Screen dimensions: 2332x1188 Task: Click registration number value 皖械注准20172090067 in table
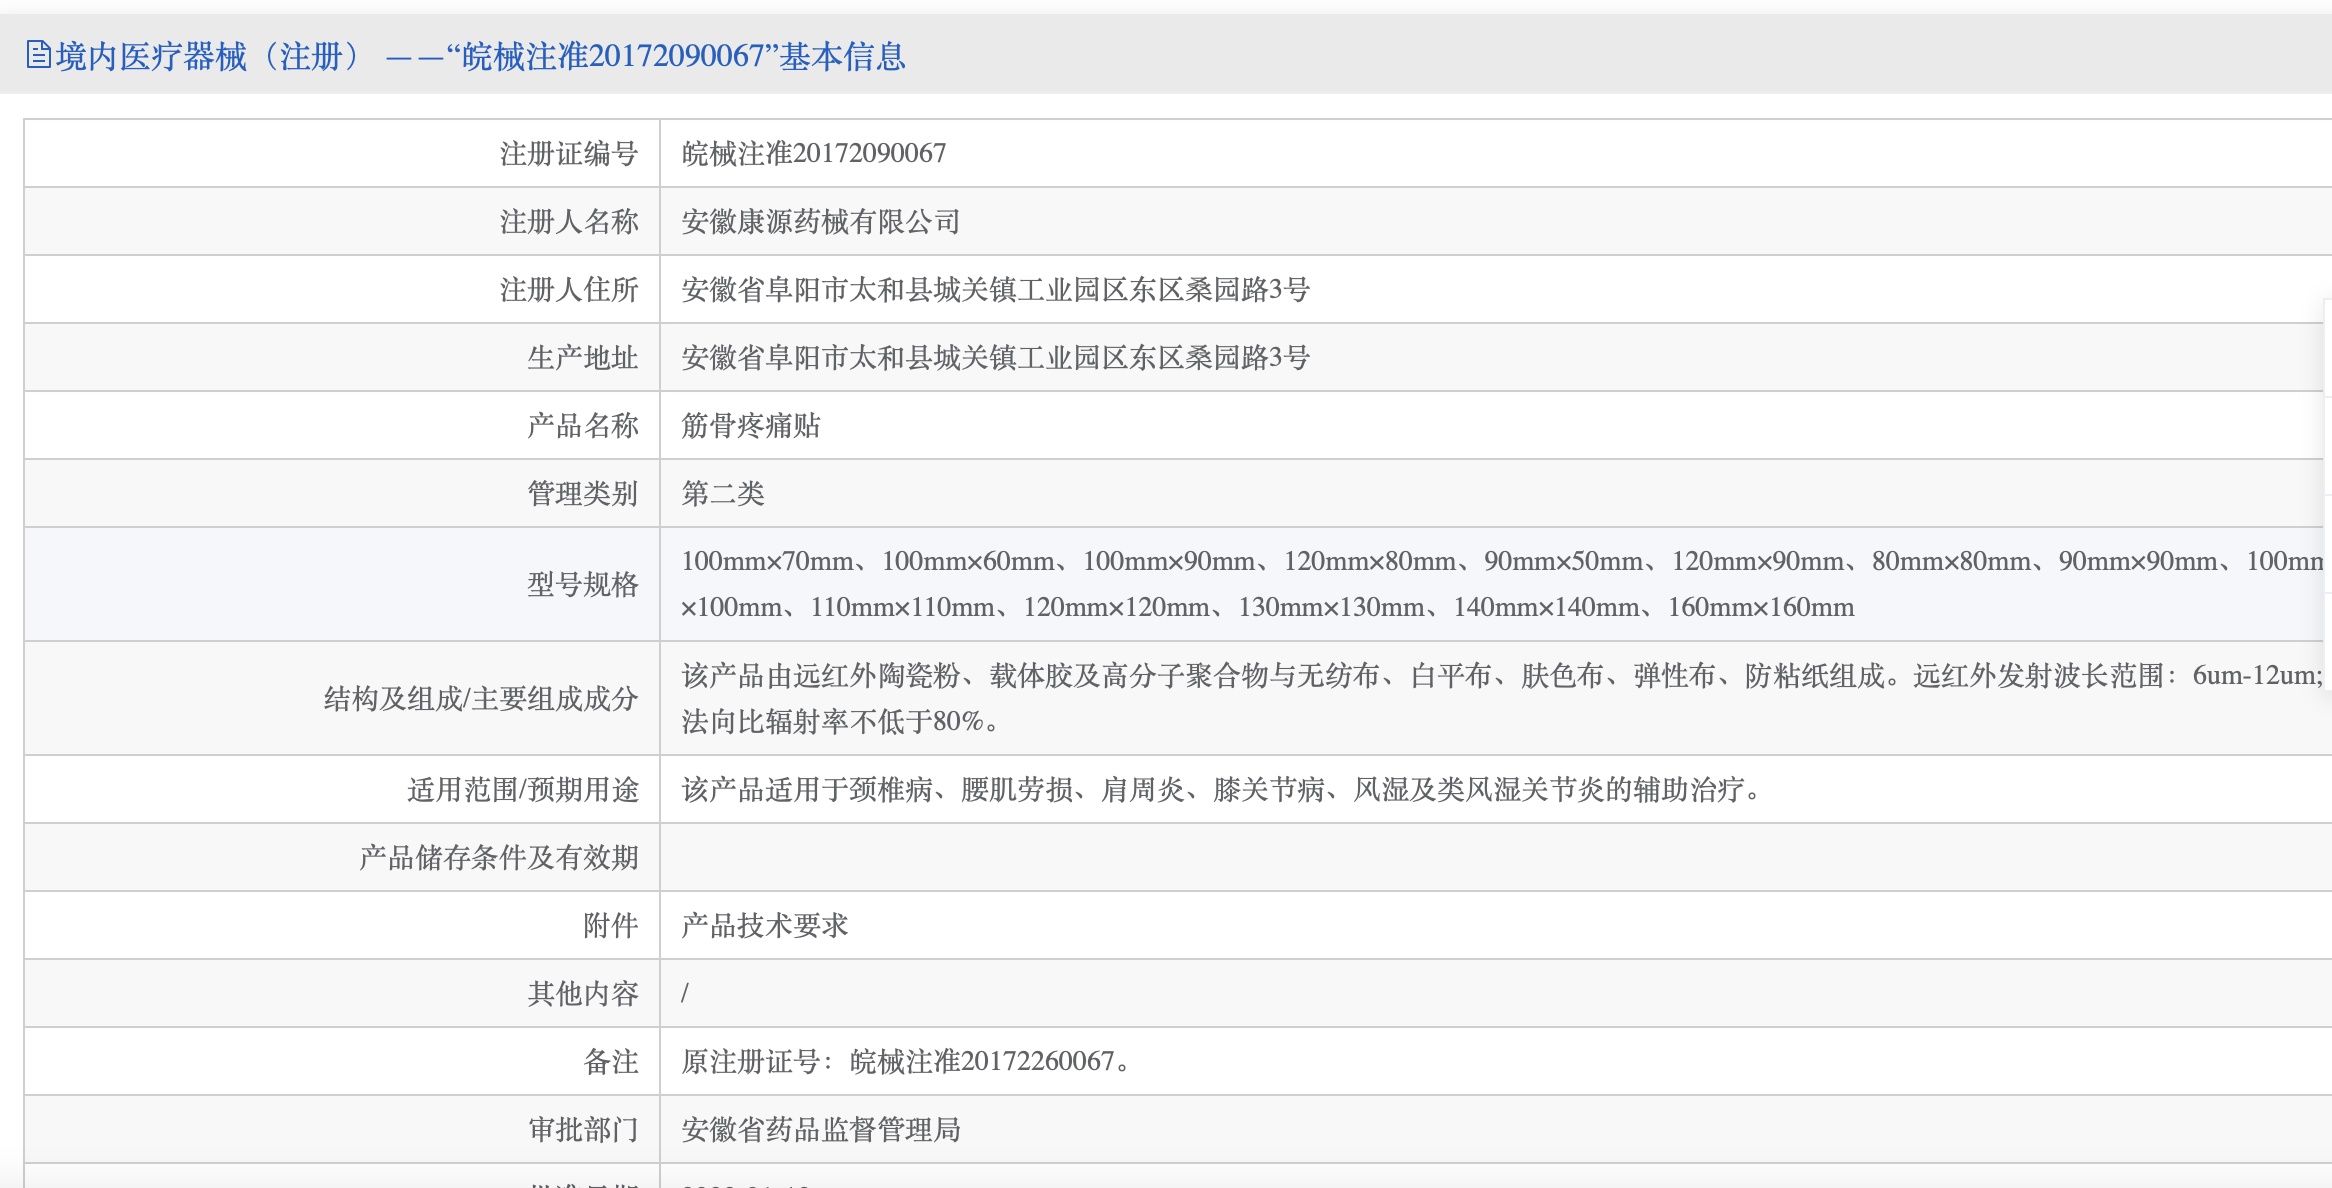[813, 153]
